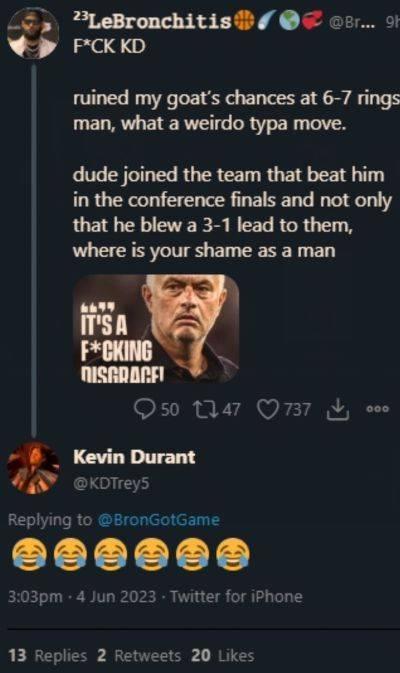Click the reply speech bubble icon

click(144, 409)
